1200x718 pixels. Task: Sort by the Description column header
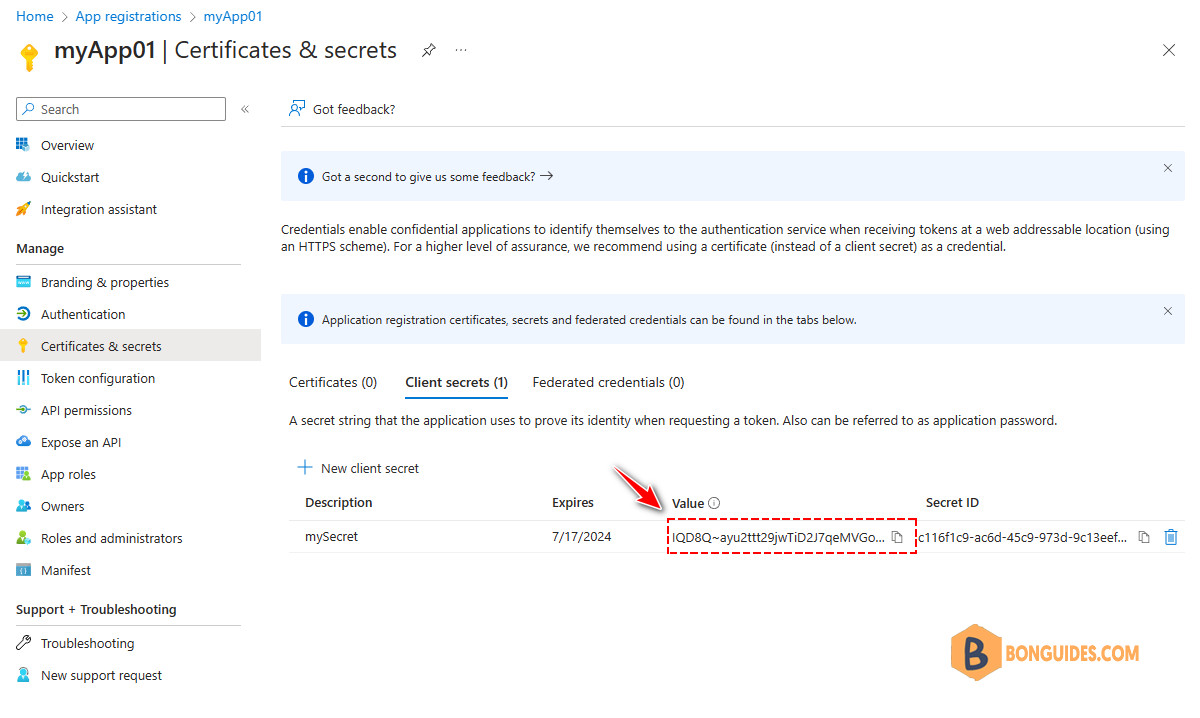pos(339,502)
